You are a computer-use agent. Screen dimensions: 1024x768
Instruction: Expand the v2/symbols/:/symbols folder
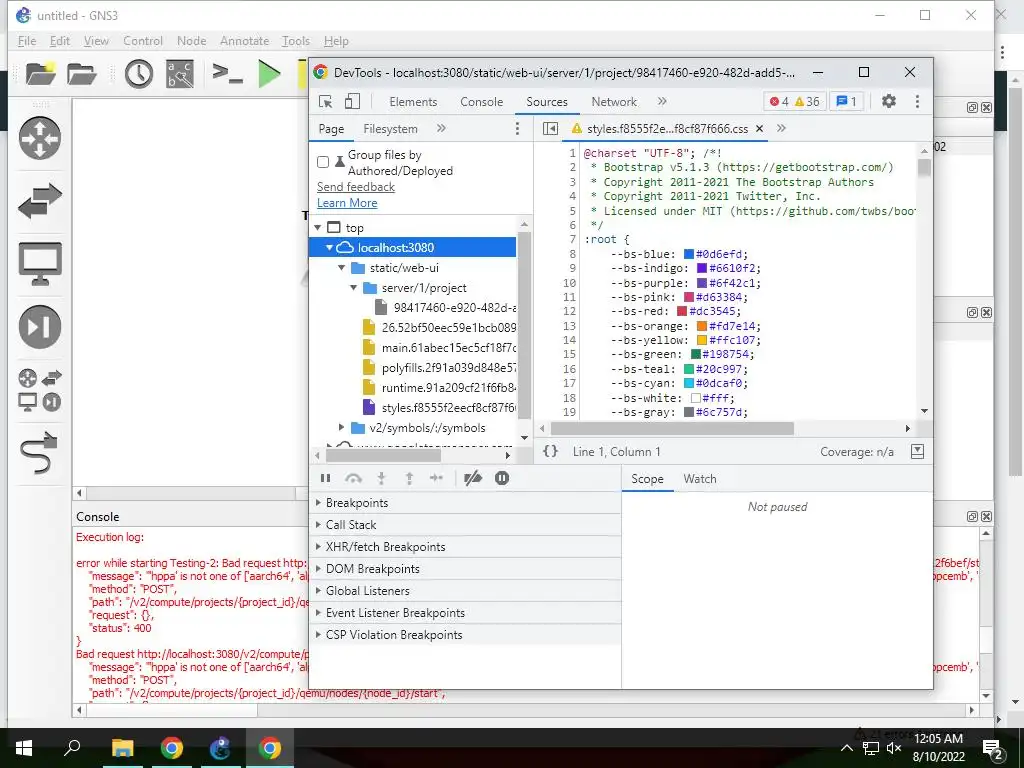tap(342, 428)
